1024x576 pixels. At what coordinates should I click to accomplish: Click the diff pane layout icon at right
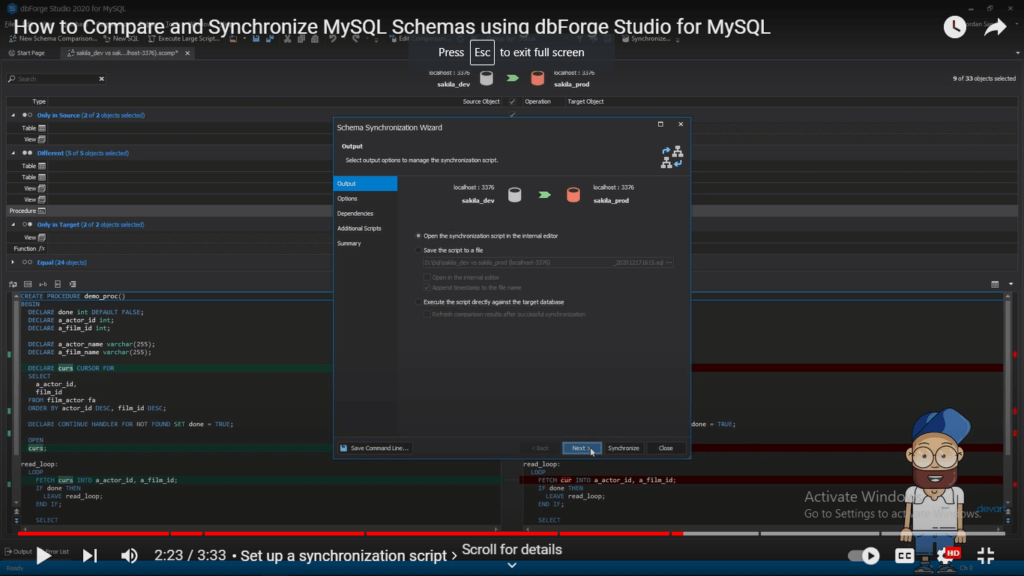tap(995, 285)
